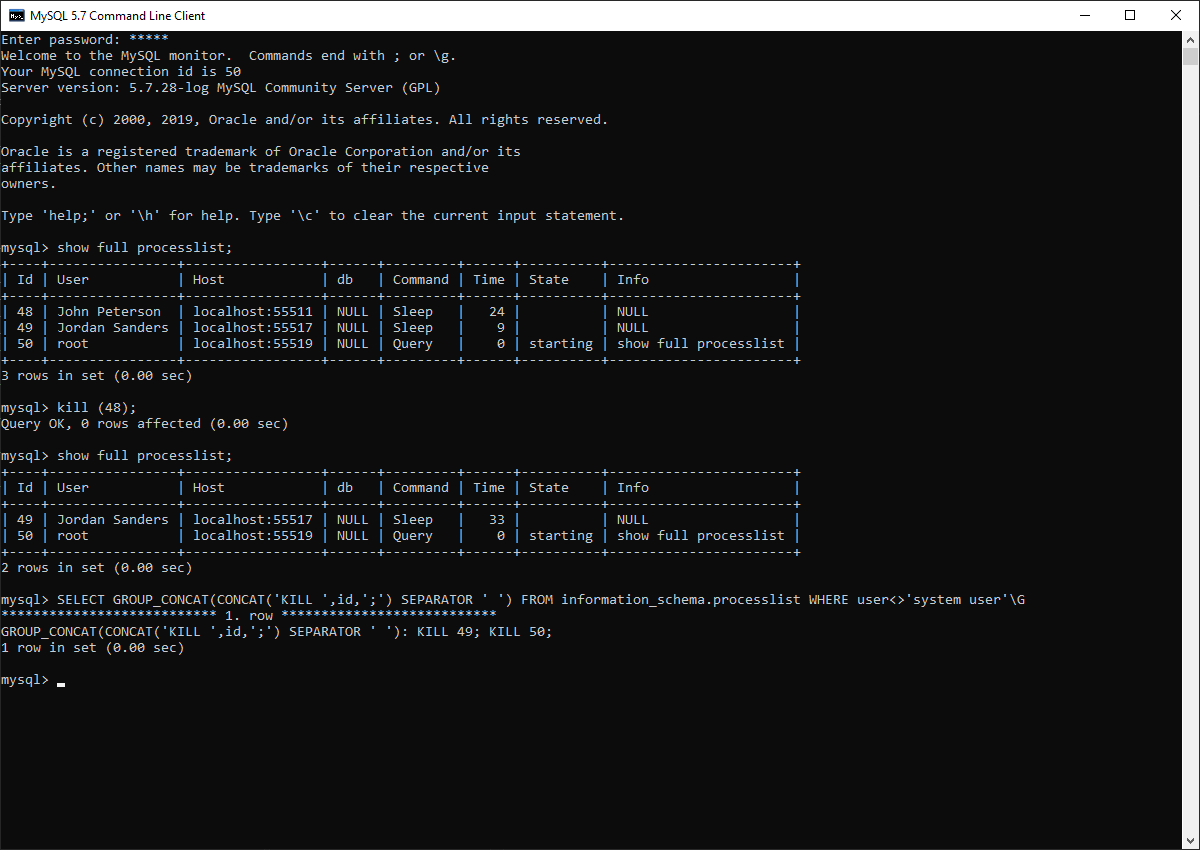The width and height of the screenshot is (1200, 850).
Task: Minimize the MySQL Command Line Client window
Action: (x=1084, y=15)
